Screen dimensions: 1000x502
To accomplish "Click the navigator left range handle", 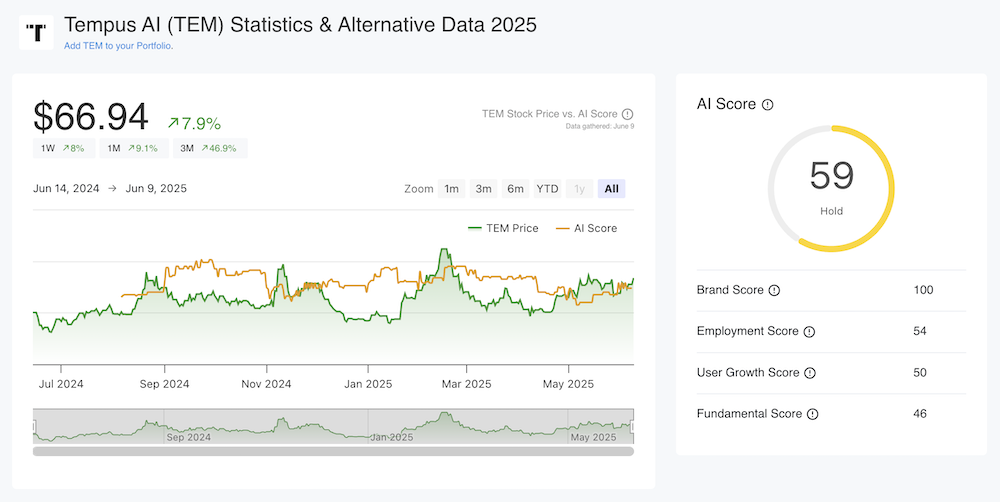I will pos(34,426).
